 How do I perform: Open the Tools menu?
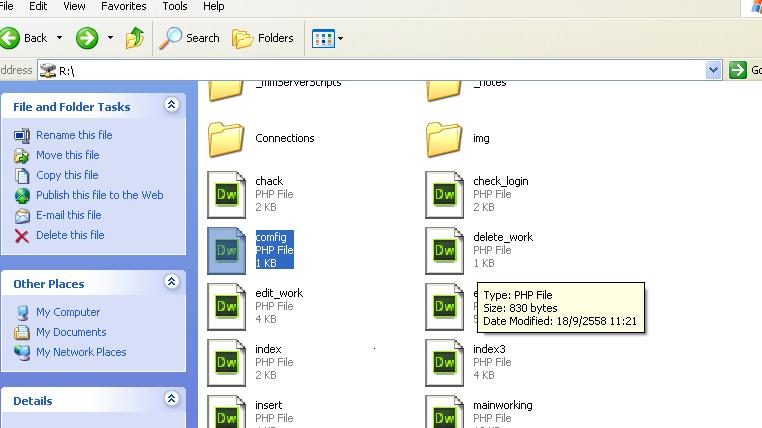[x=175, y=6]
